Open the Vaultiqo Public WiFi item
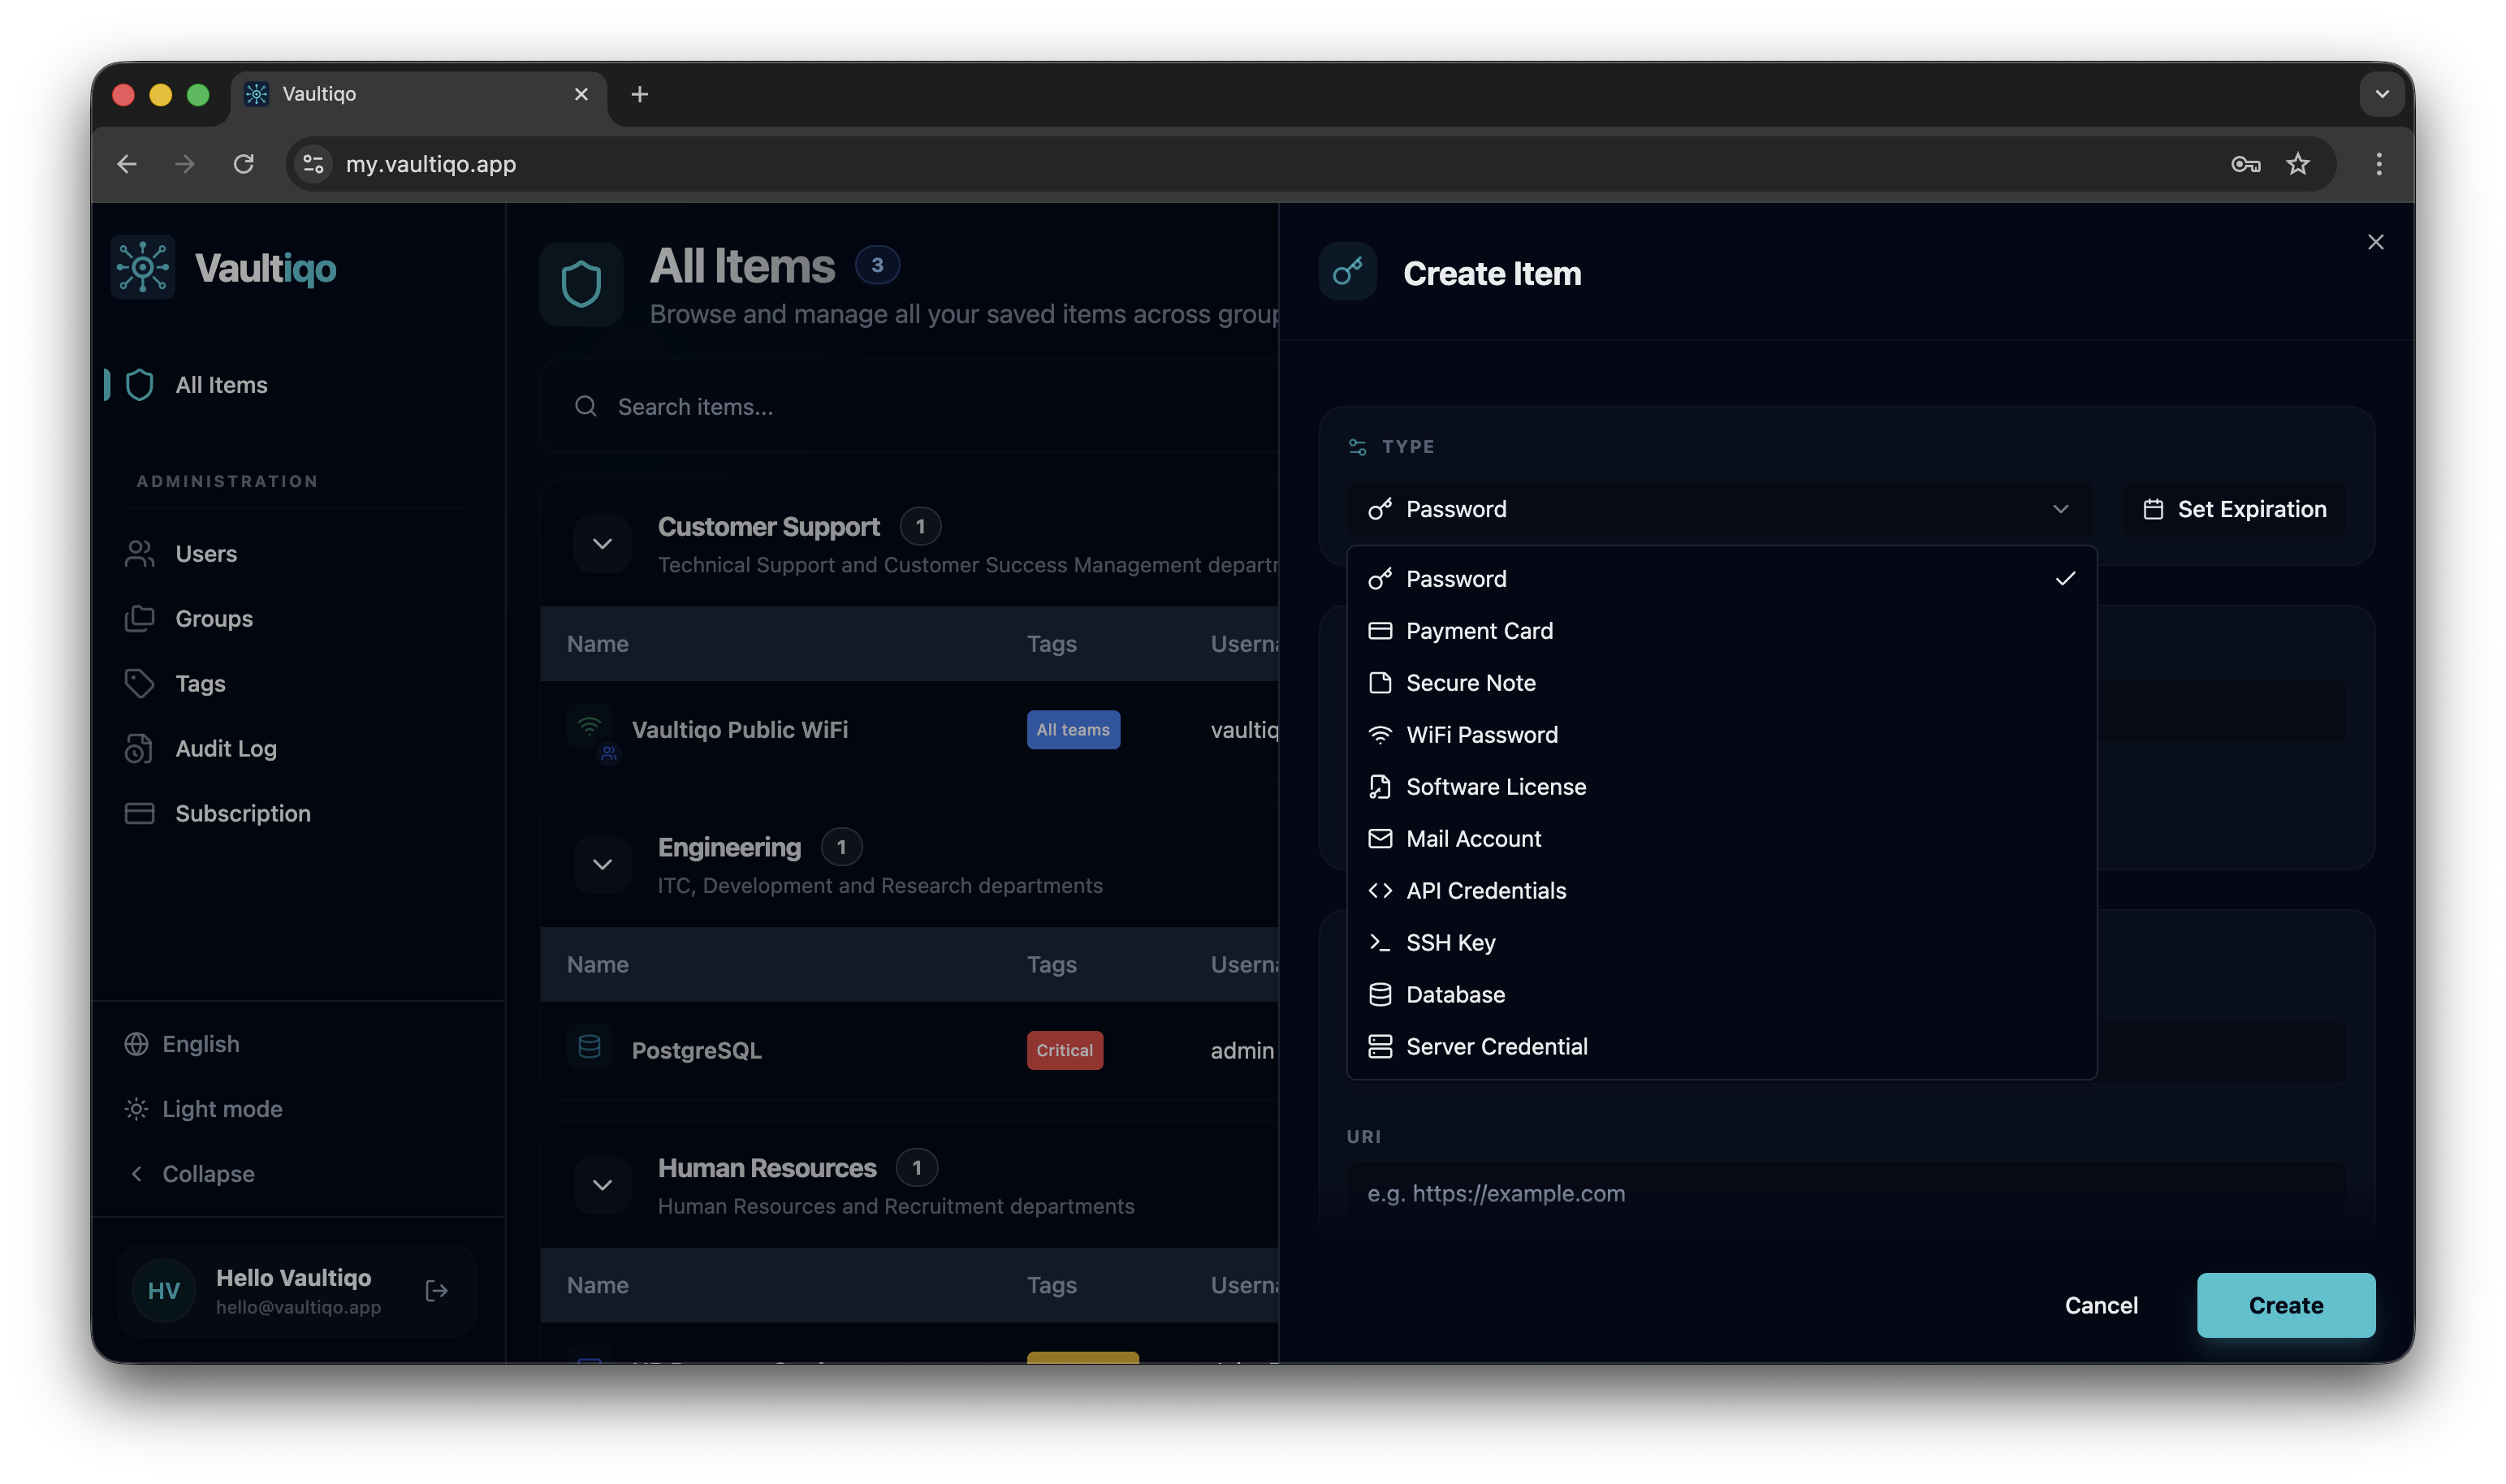This screenshot has height=1484, width=2506. [740, 730]
